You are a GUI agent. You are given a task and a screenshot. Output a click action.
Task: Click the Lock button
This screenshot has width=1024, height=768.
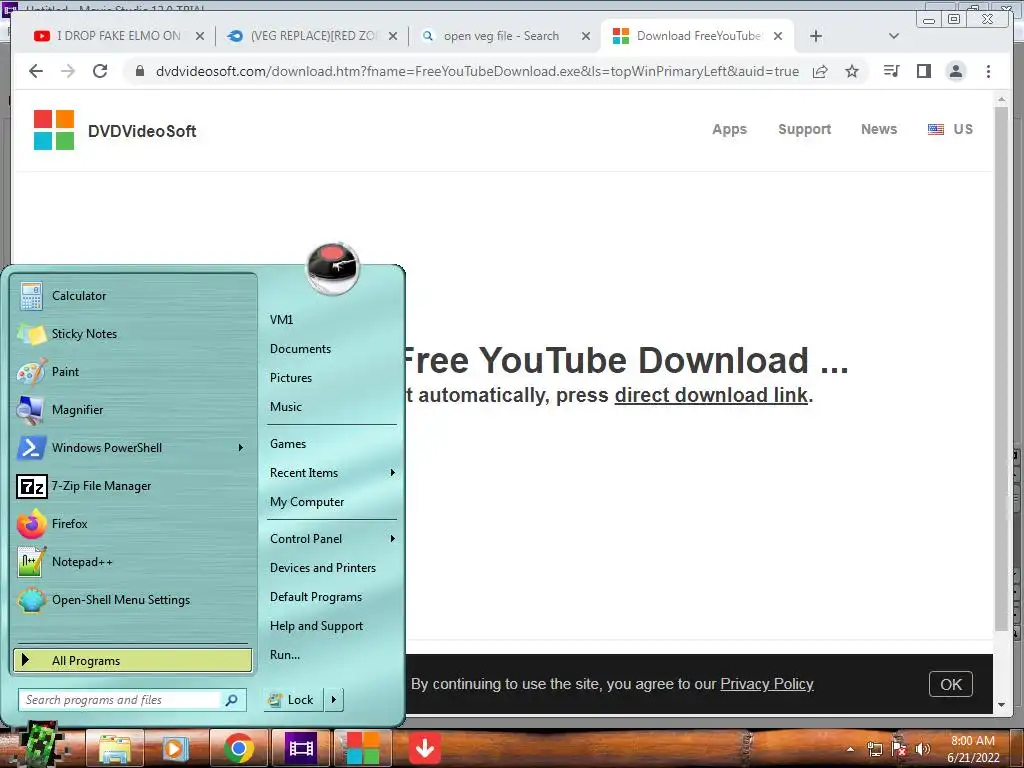point(295,700)
